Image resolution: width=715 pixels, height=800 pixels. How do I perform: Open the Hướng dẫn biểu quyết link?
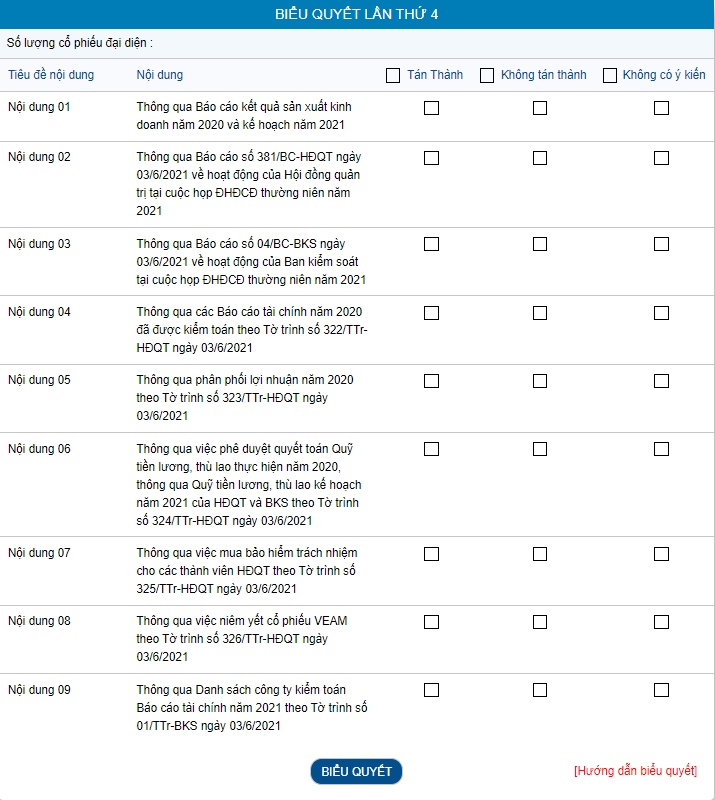coord(635,770)
